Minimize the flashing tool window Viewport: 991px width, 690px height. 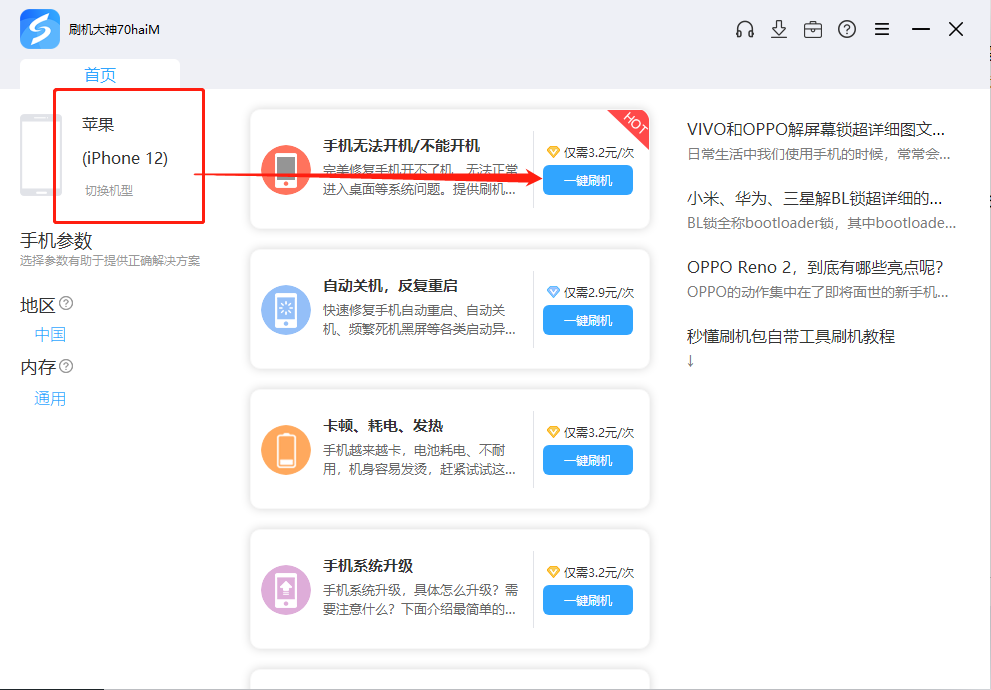921,29
